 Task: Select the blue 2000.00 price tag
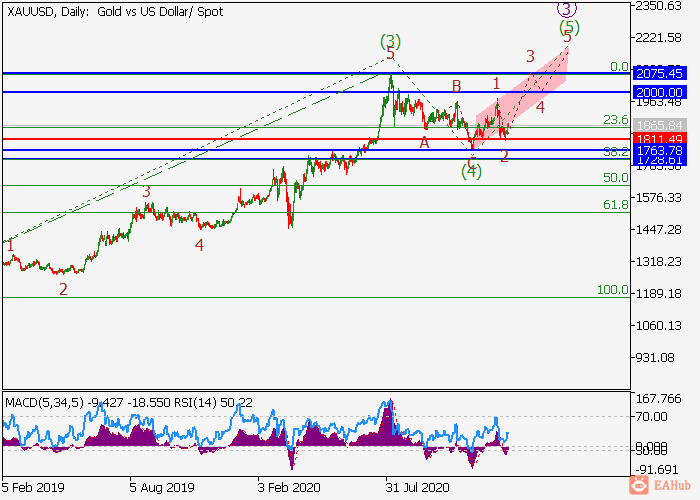[659, 92]
